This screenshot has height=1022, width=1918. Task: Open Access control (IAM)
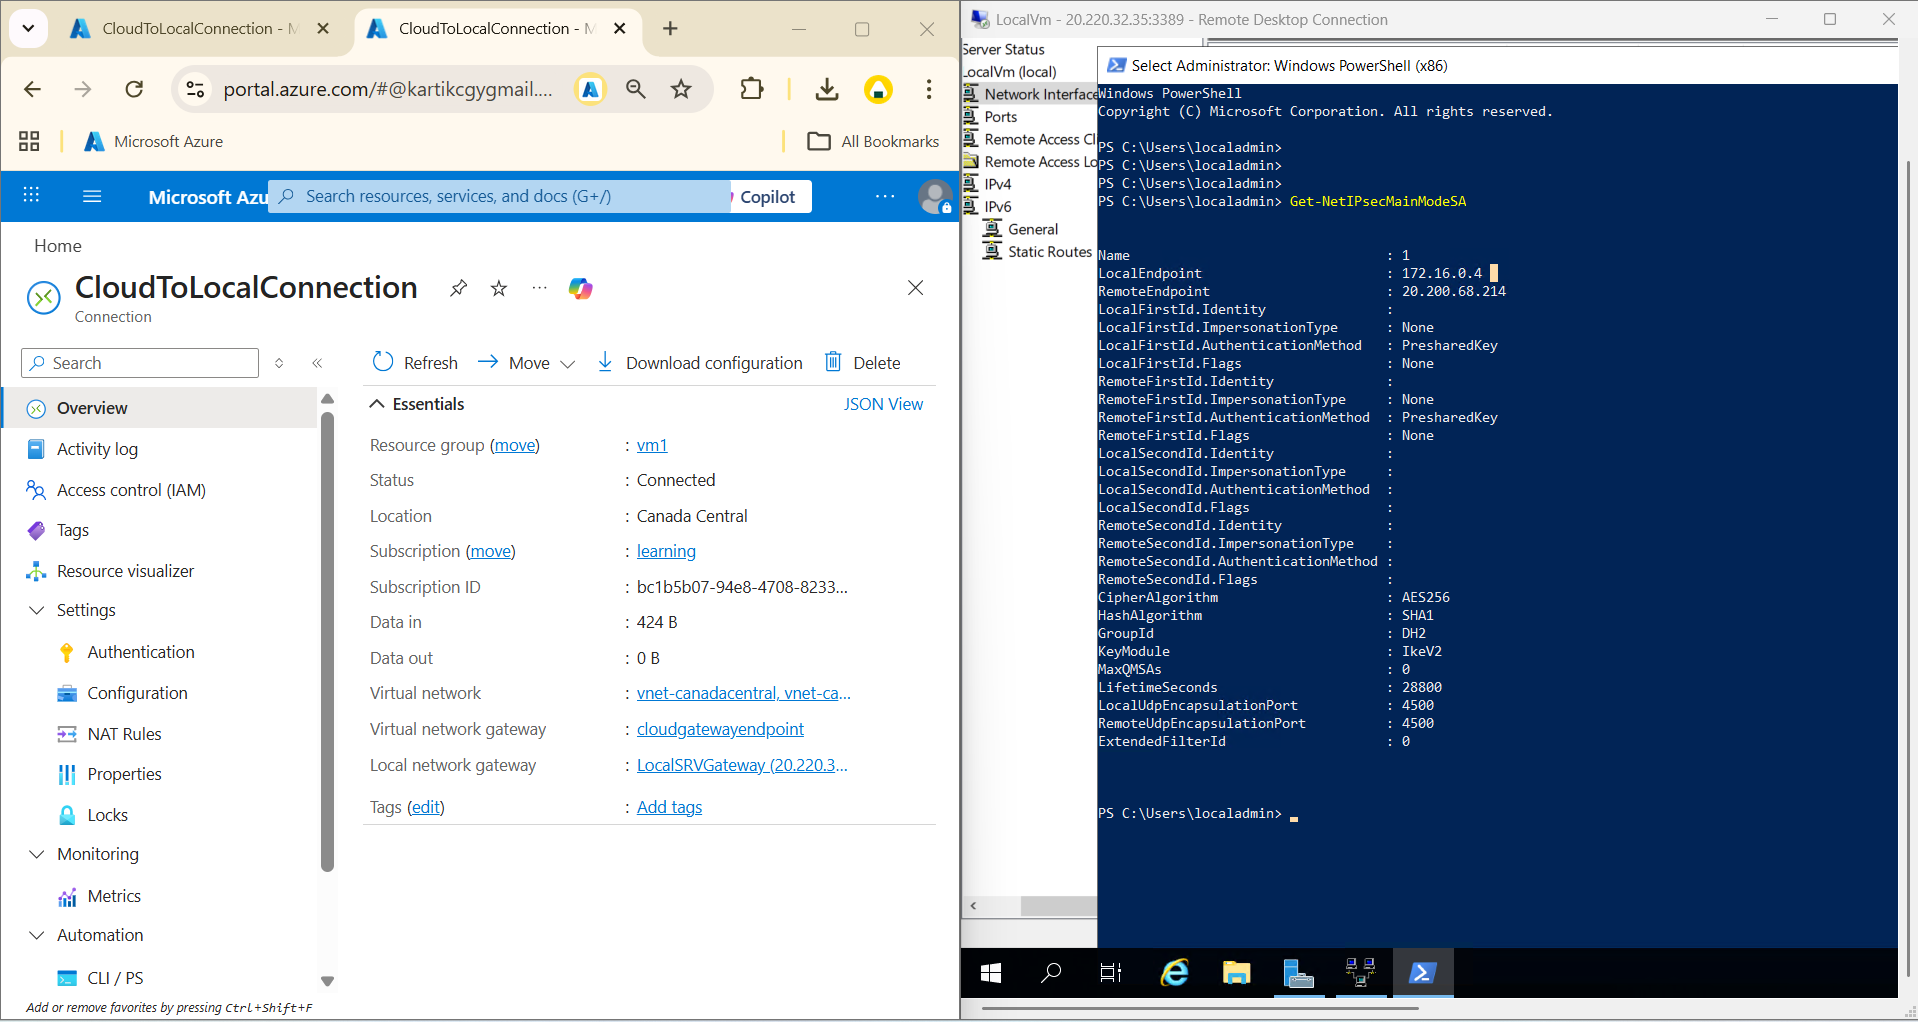131,490
